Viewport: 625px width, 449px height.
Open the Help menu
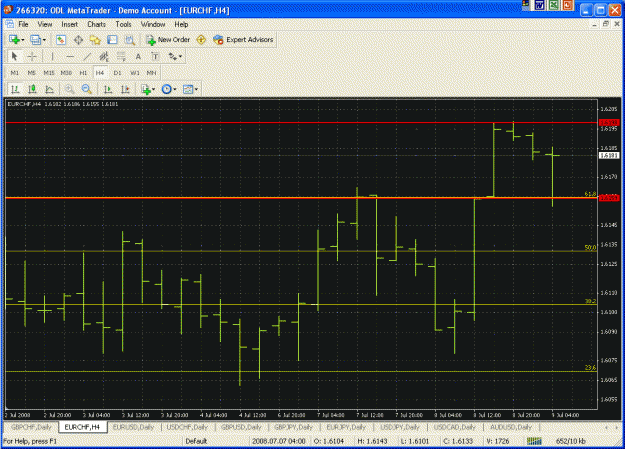181,24
